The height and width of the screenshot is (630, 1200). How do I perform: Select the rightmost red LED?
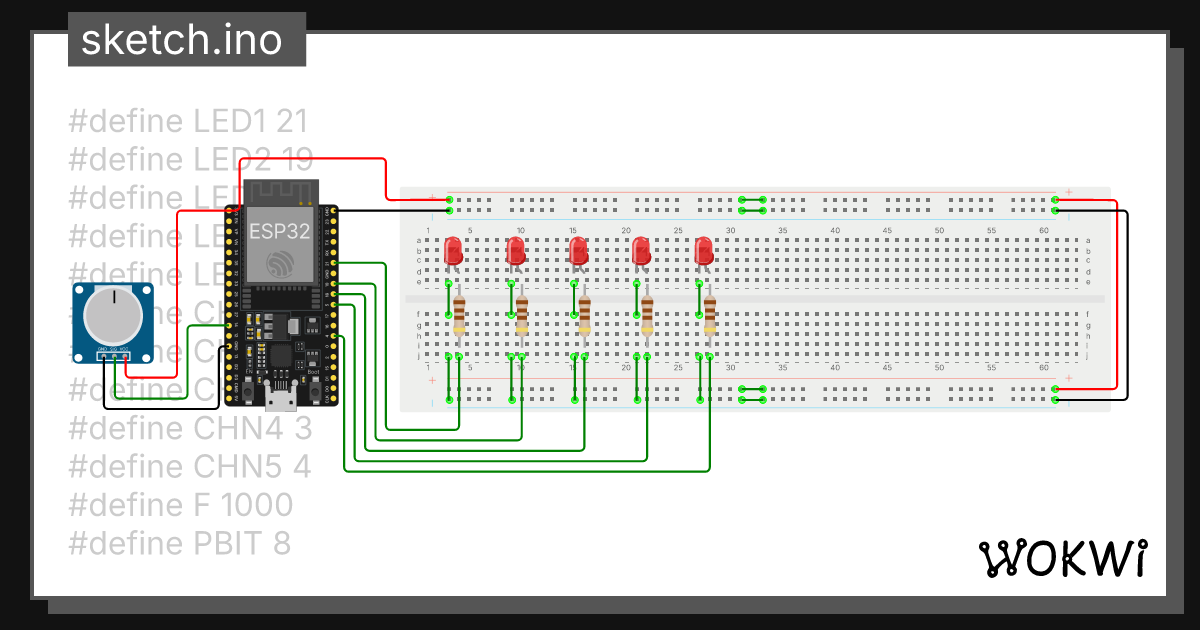(x=704, y=250)
